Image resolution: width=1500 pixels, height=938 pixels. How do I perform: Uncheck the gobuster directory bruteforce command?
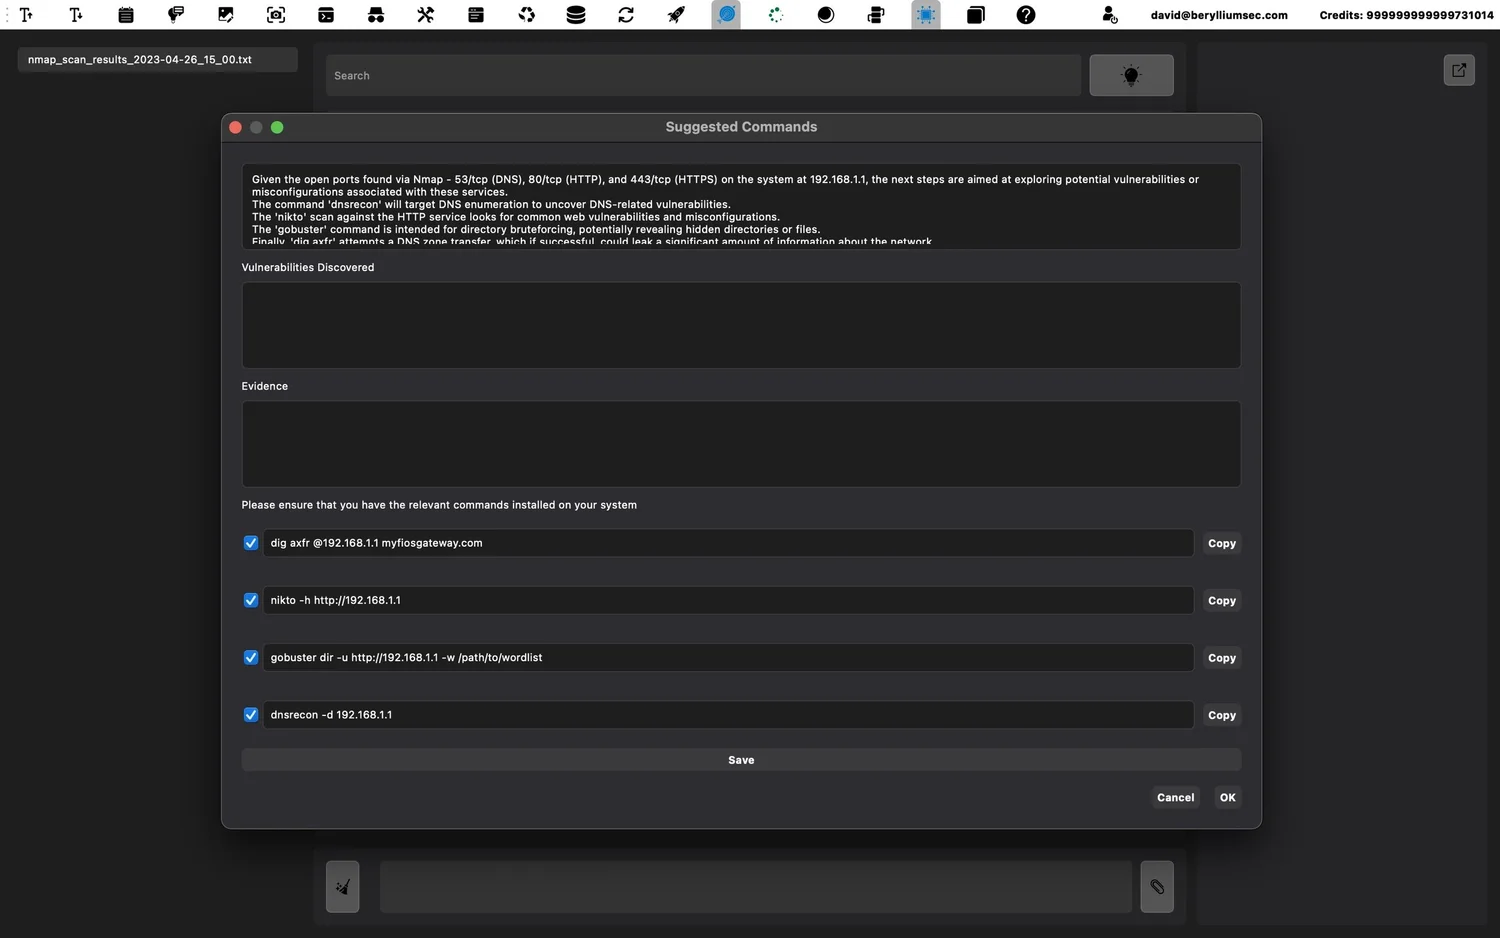(x=250, y=657)
